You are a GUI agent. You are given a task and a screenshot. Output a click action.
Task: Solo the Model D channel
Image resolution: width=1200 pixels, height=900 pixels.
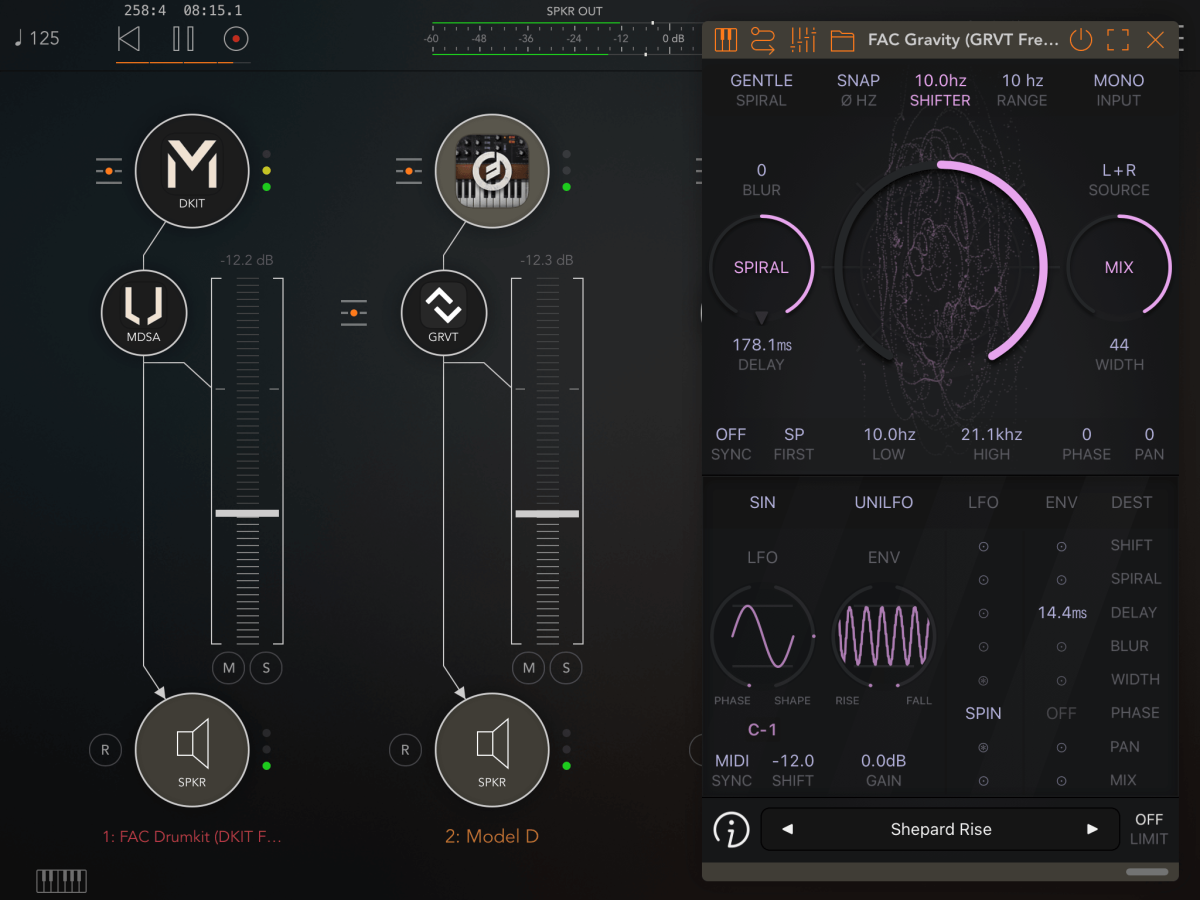566,668
